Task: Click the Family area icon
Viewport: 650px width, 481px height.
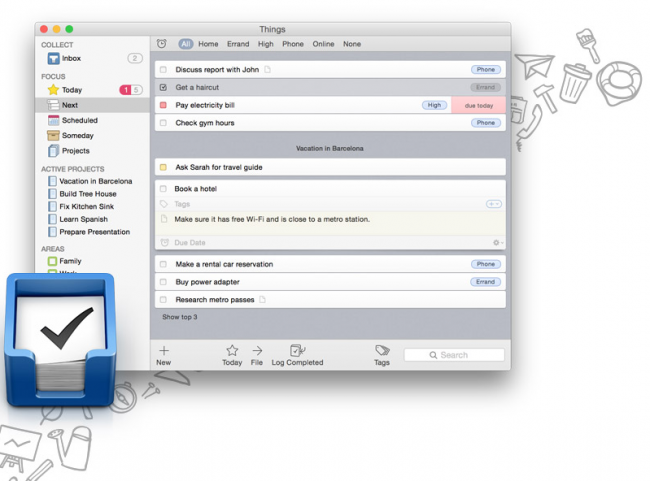Action: coord(52,261)
